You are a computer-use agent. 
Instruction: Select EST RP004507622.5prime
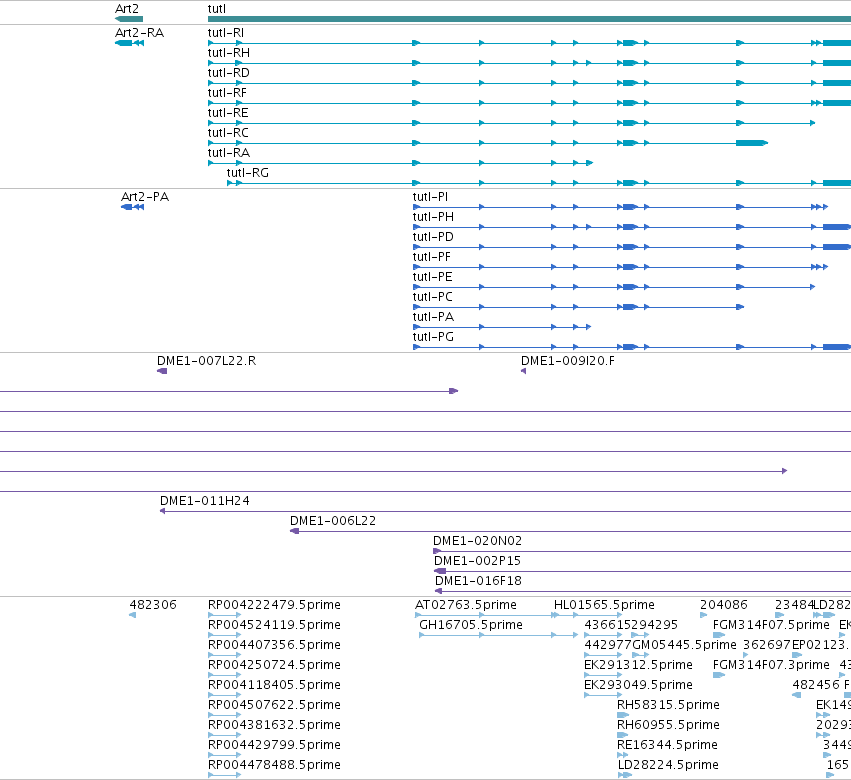pyautogui.click(x=274, y=706)
